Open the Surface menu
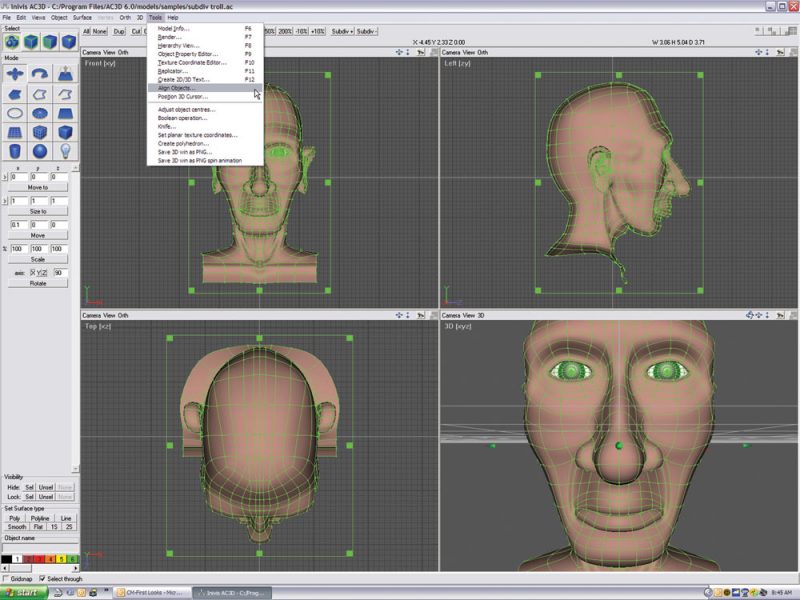800x600 pixels. (x=82, y=18)
